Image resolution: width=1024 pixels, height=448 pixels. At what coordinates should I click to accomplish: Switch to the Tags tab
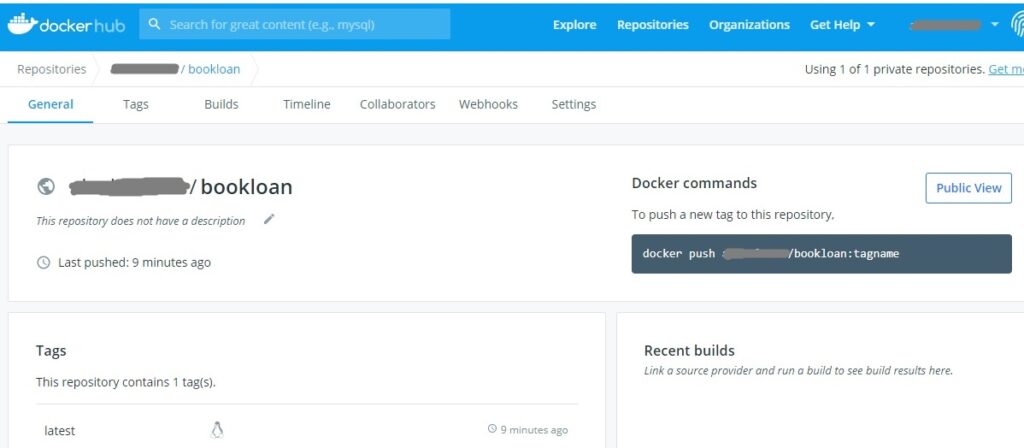tap(135, 104)
